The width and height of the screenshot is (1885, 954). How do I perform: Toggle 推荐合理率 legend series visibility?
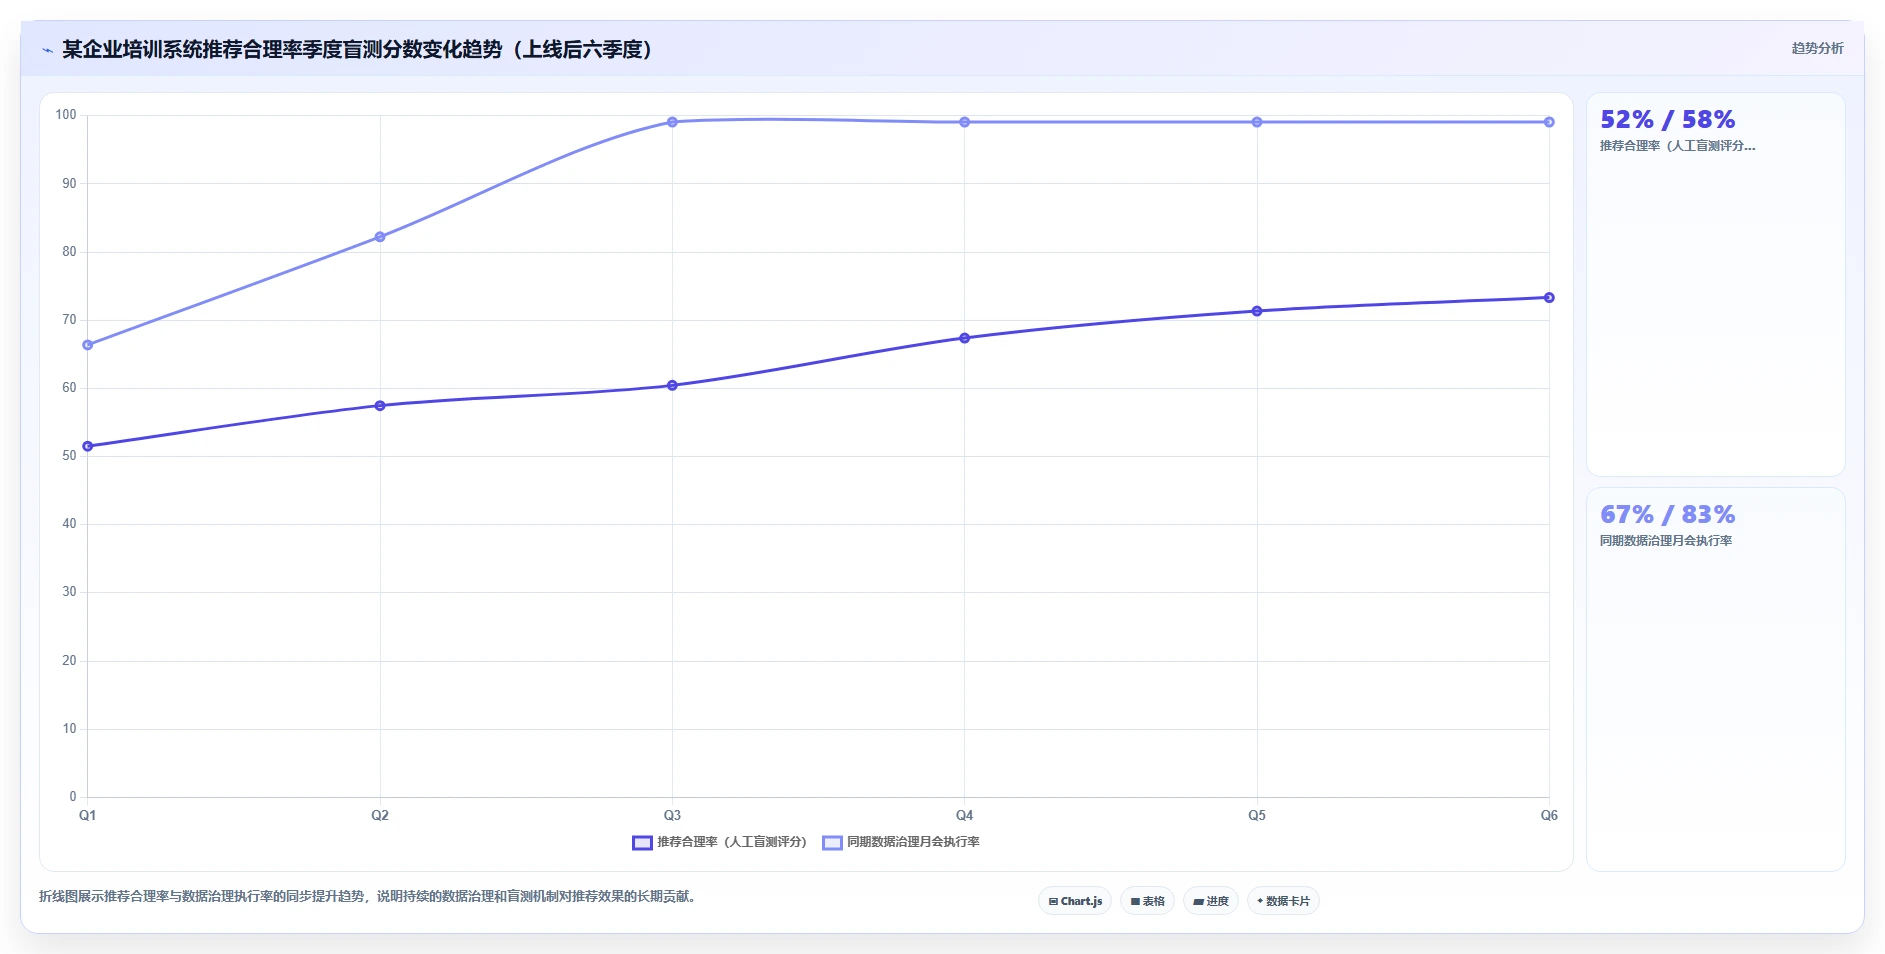point(719,842)
